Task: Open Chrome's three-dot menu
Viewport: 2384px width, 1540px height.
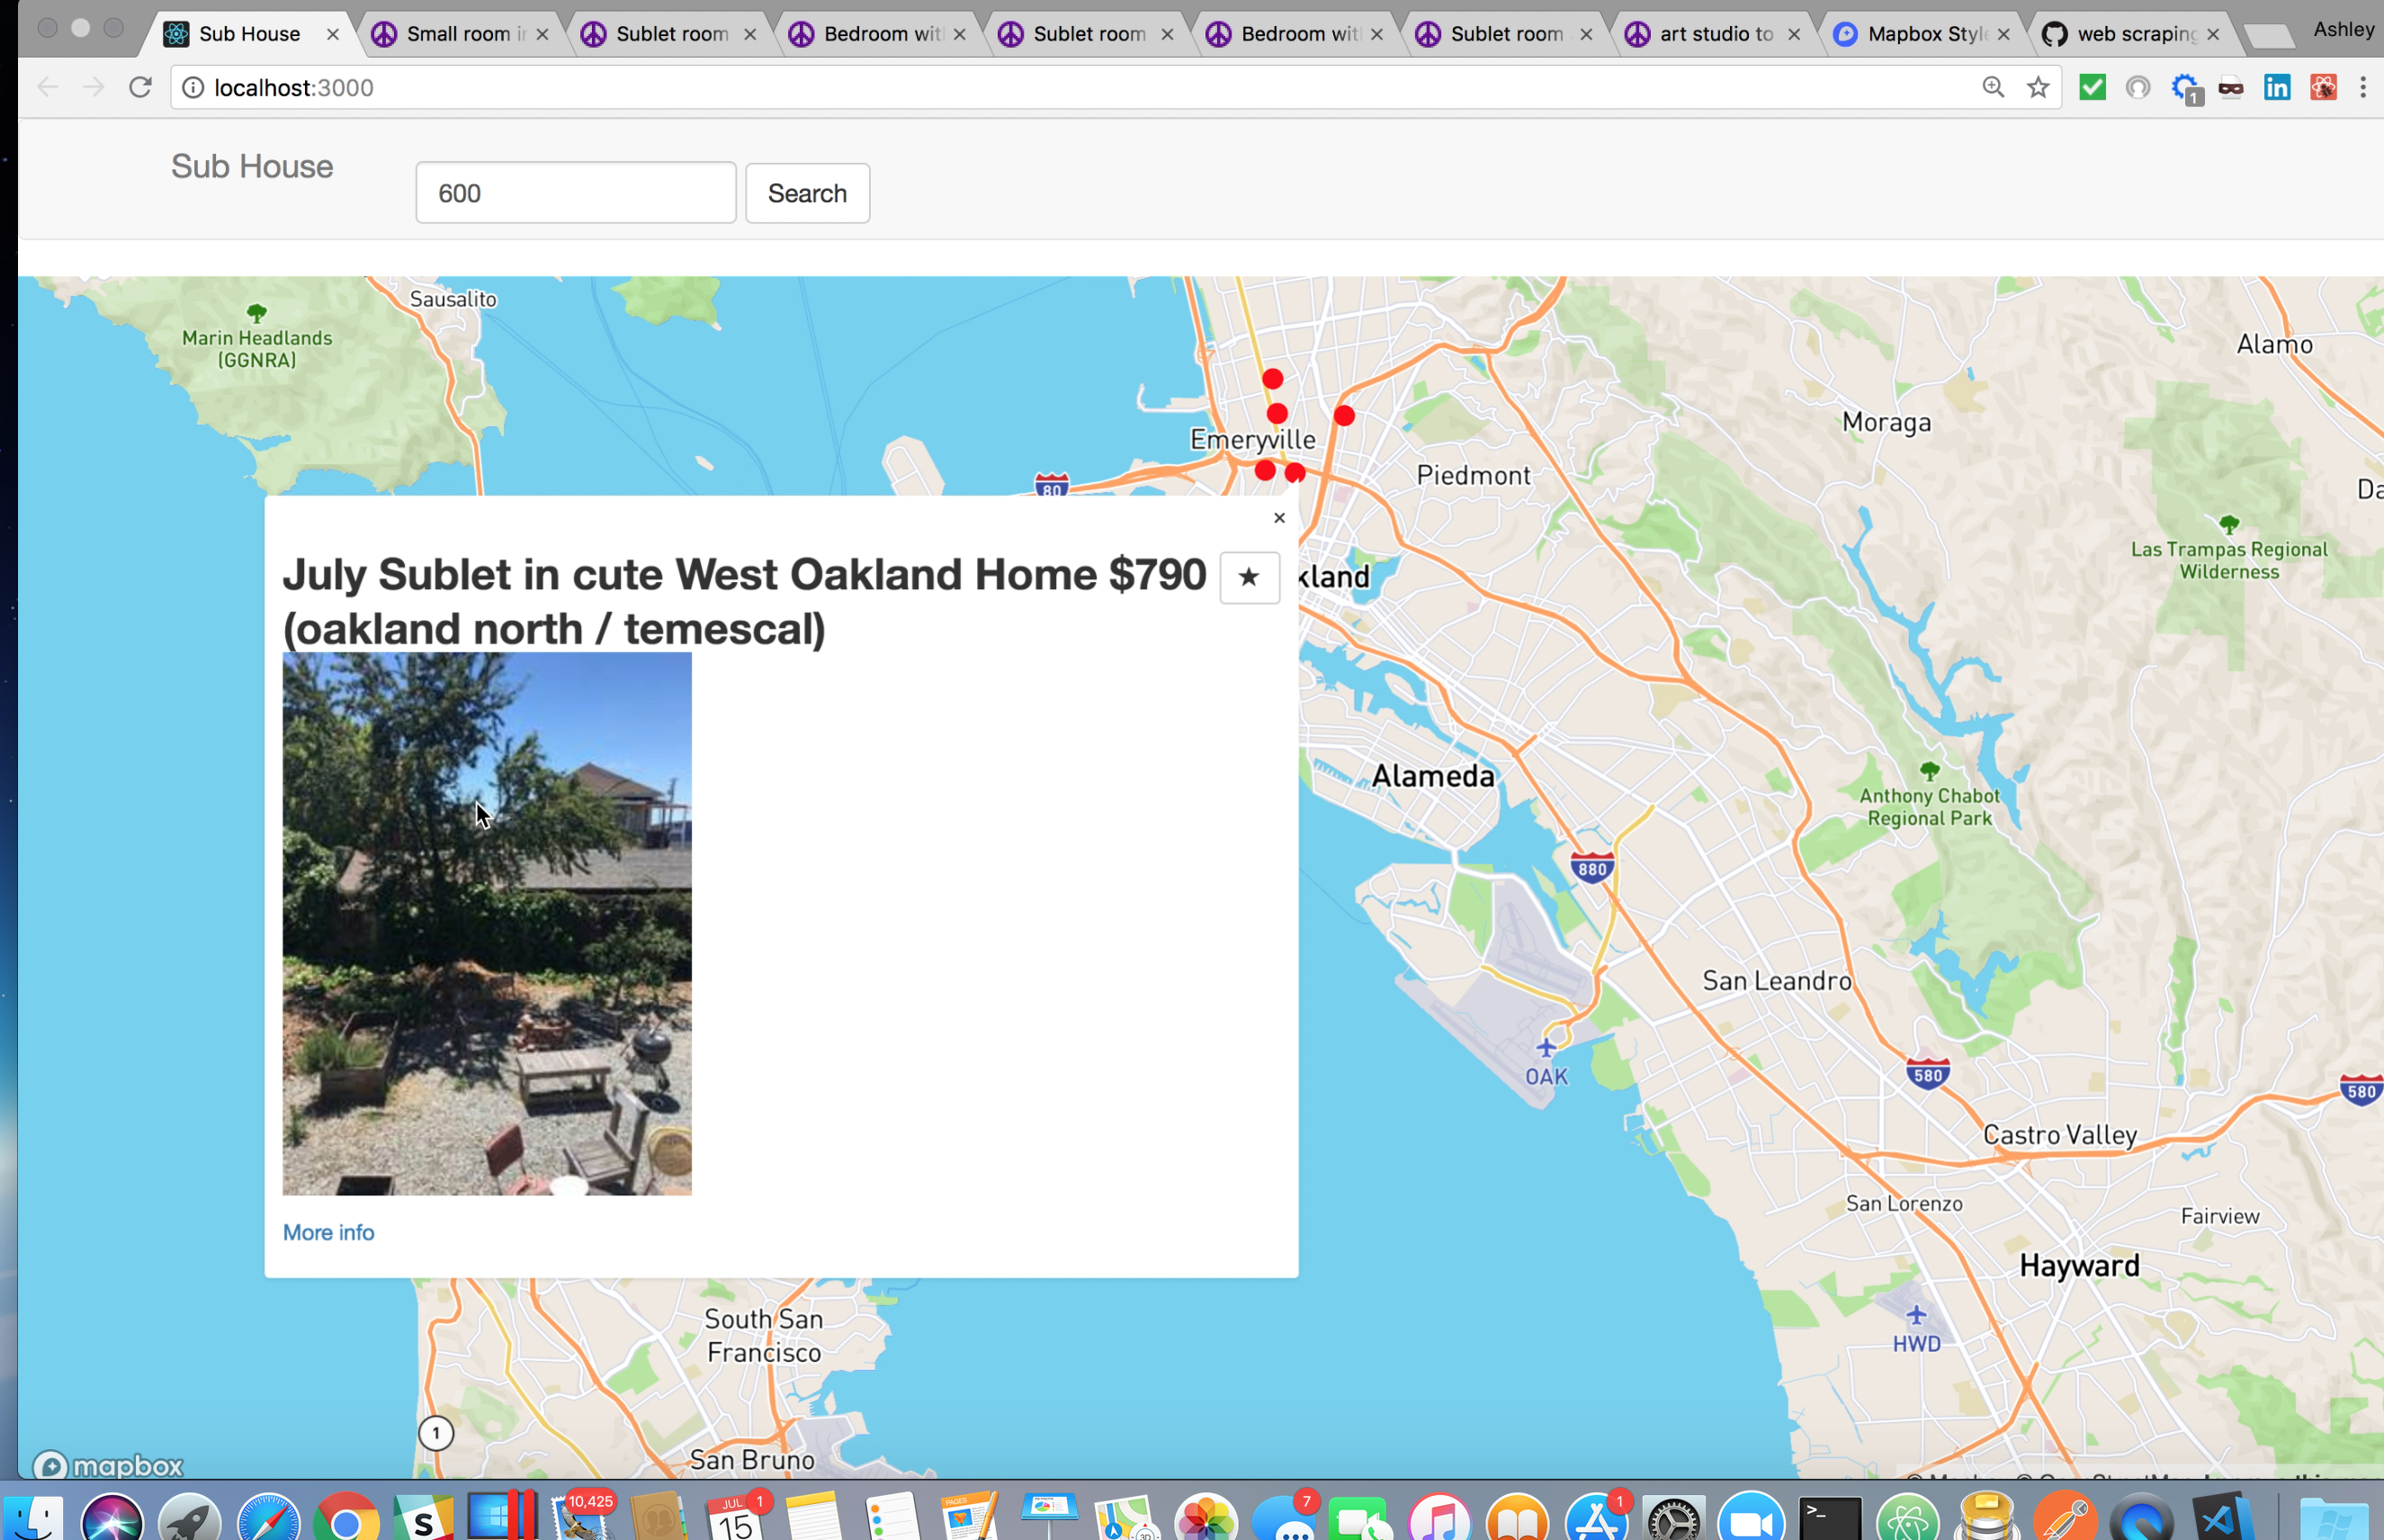Action: [x=2363, y=87]
